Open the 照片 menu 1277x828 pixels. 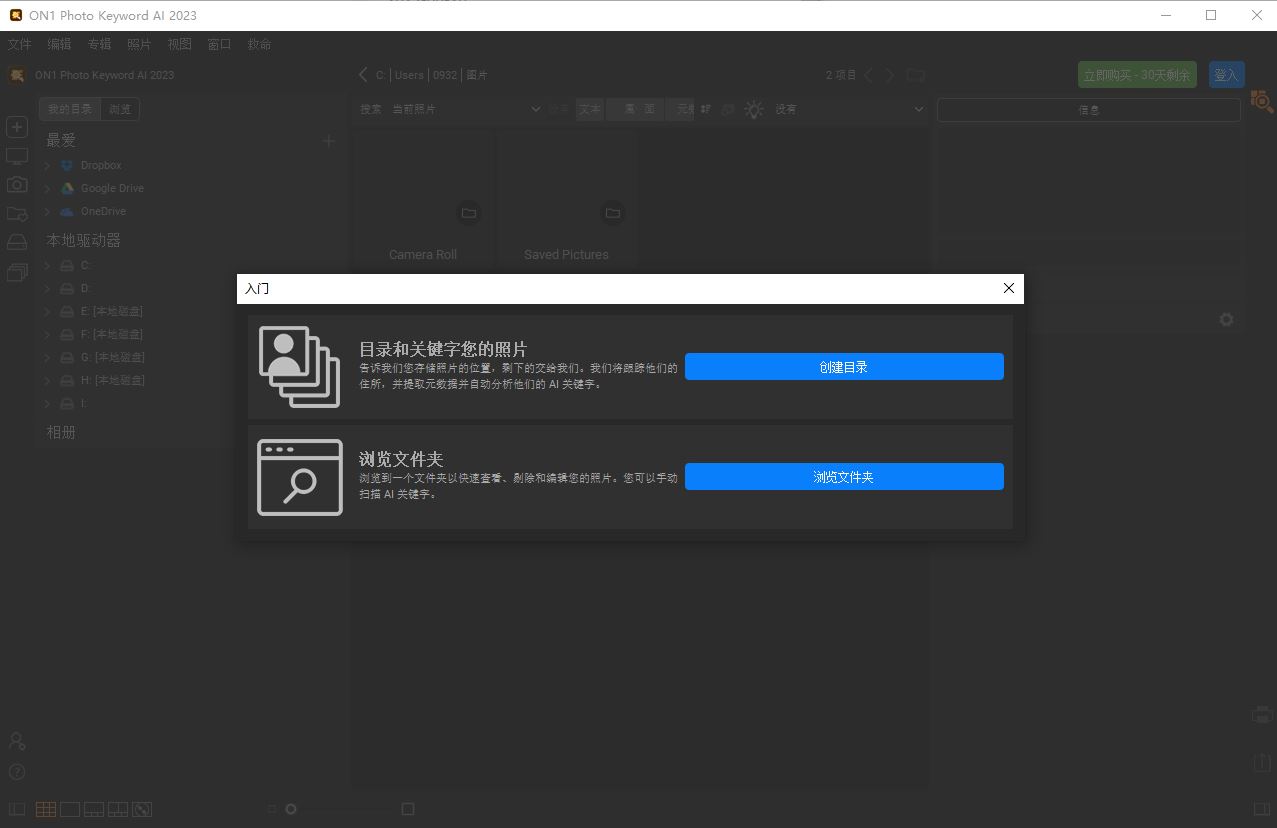[140, 44]
